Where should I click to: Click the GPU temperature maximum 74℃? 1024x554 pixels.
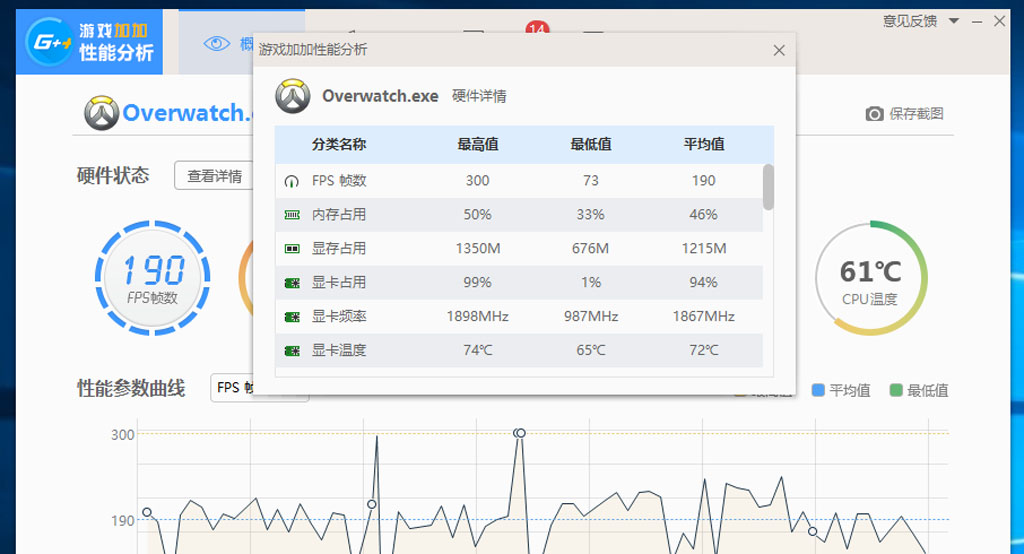click(x=477, y=351)
